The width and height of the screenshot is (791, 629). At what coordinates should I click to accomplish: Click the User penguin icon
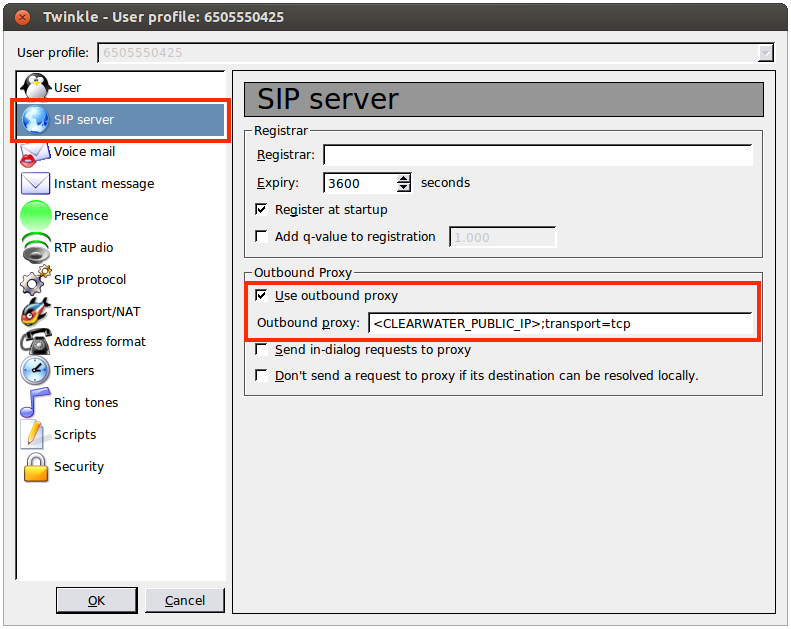[x=36, y=87]
